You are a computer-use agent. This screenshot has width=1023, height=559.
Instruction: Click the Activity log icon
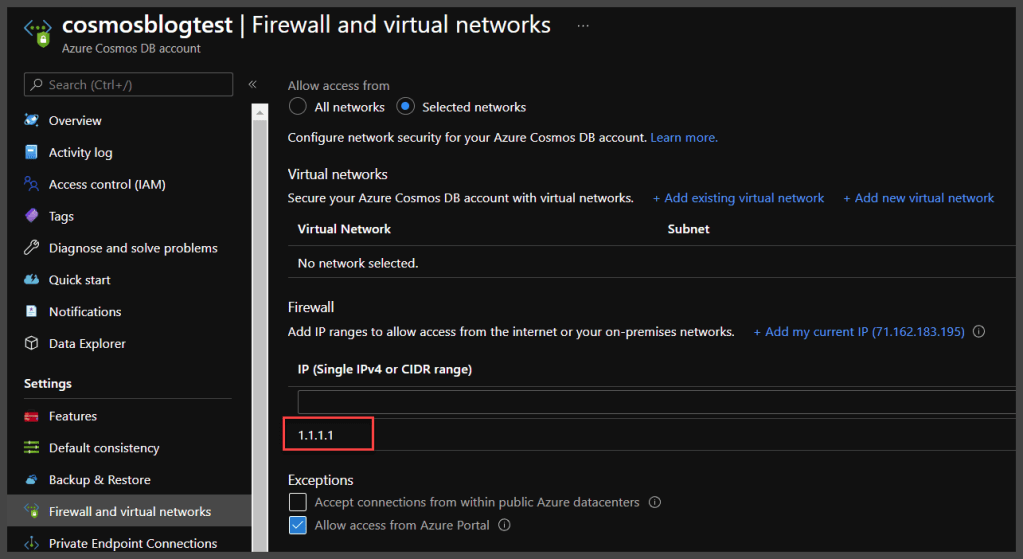tap(31, 153)
